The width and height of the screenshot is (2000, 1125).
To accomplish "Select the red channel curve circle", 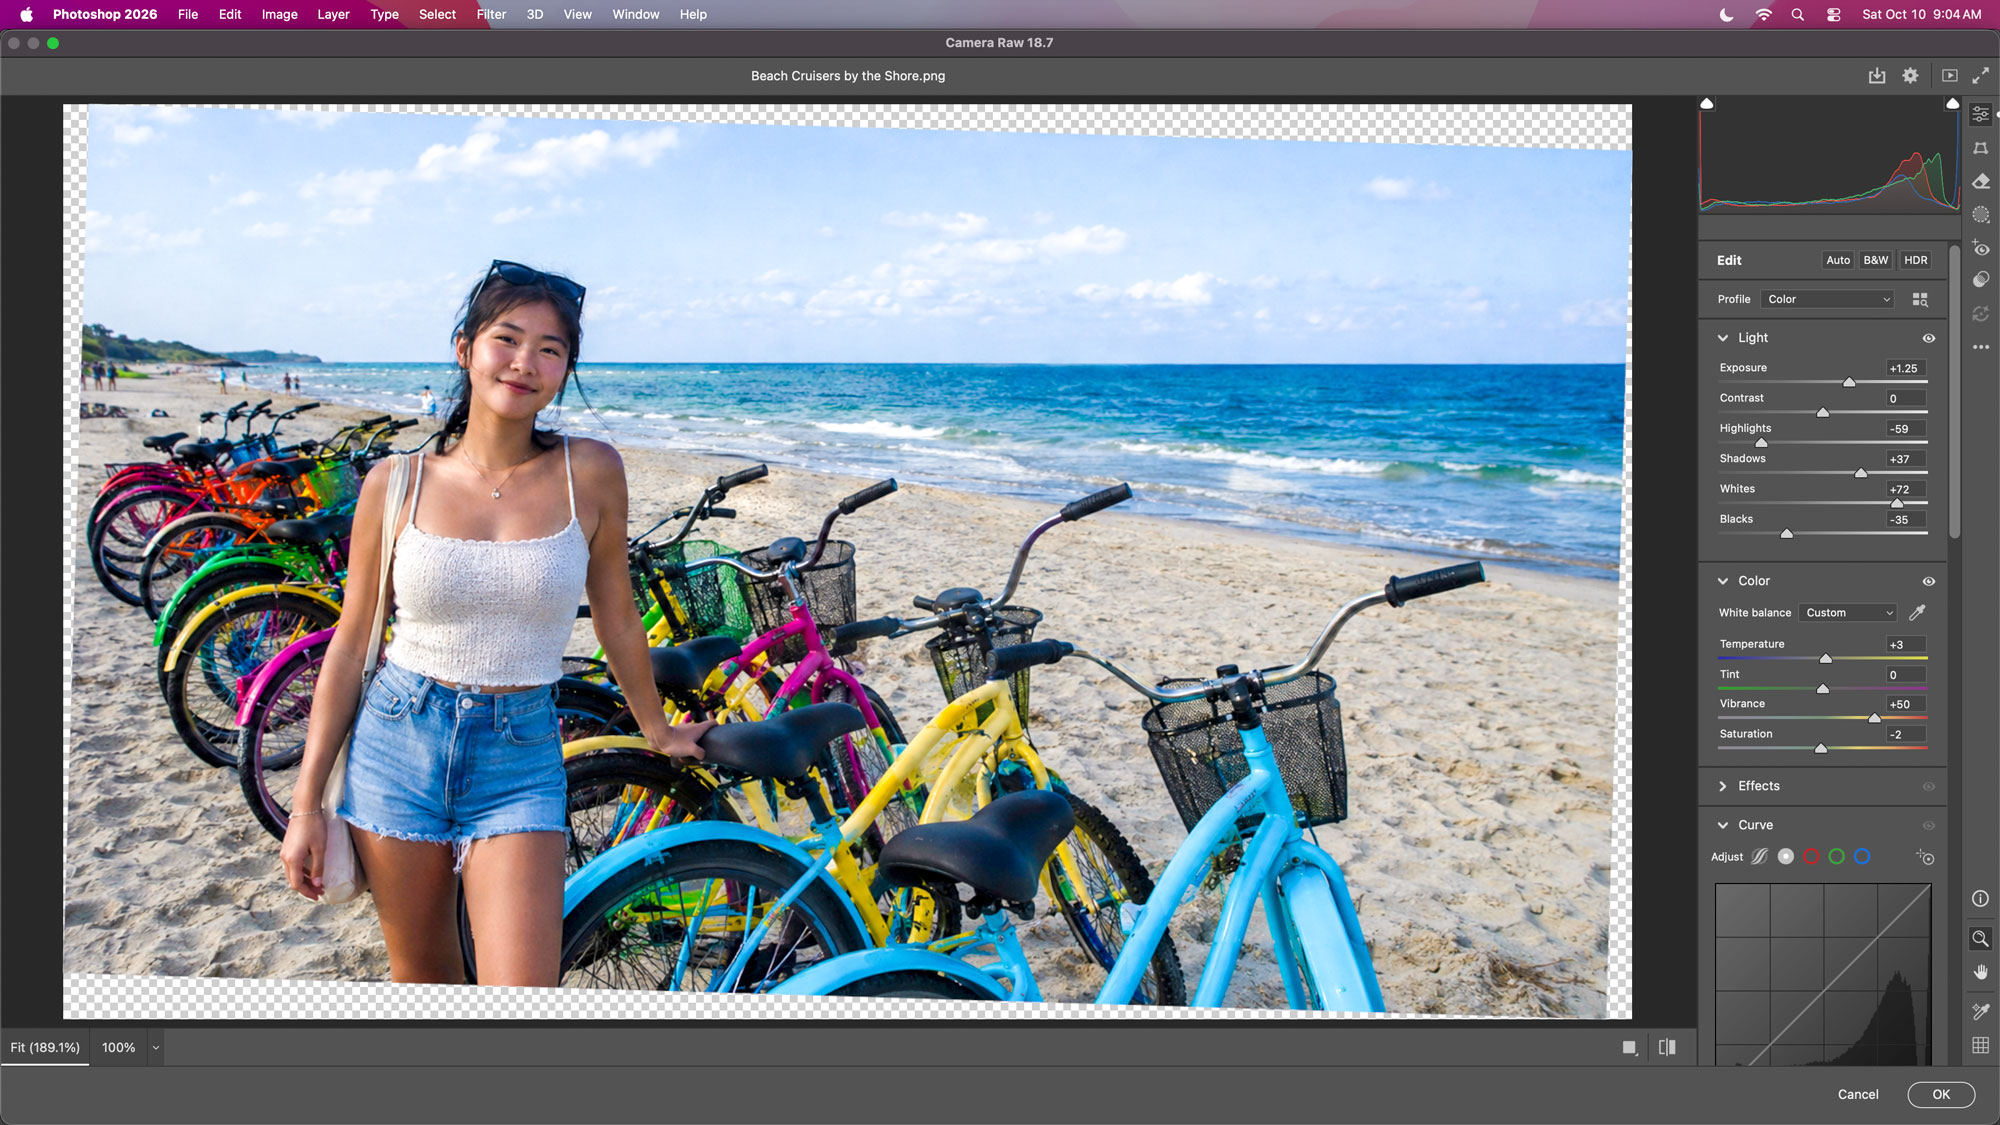I will click(x=1811, y=857).
